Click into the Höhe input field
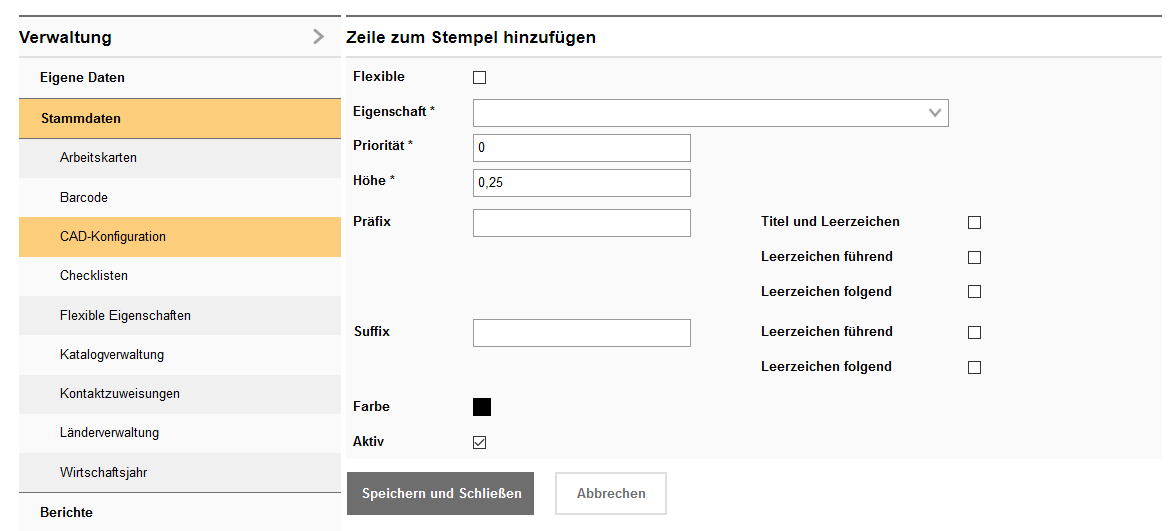The height and width of the screenshot is (531, 1175). click(x=581, y=183)
